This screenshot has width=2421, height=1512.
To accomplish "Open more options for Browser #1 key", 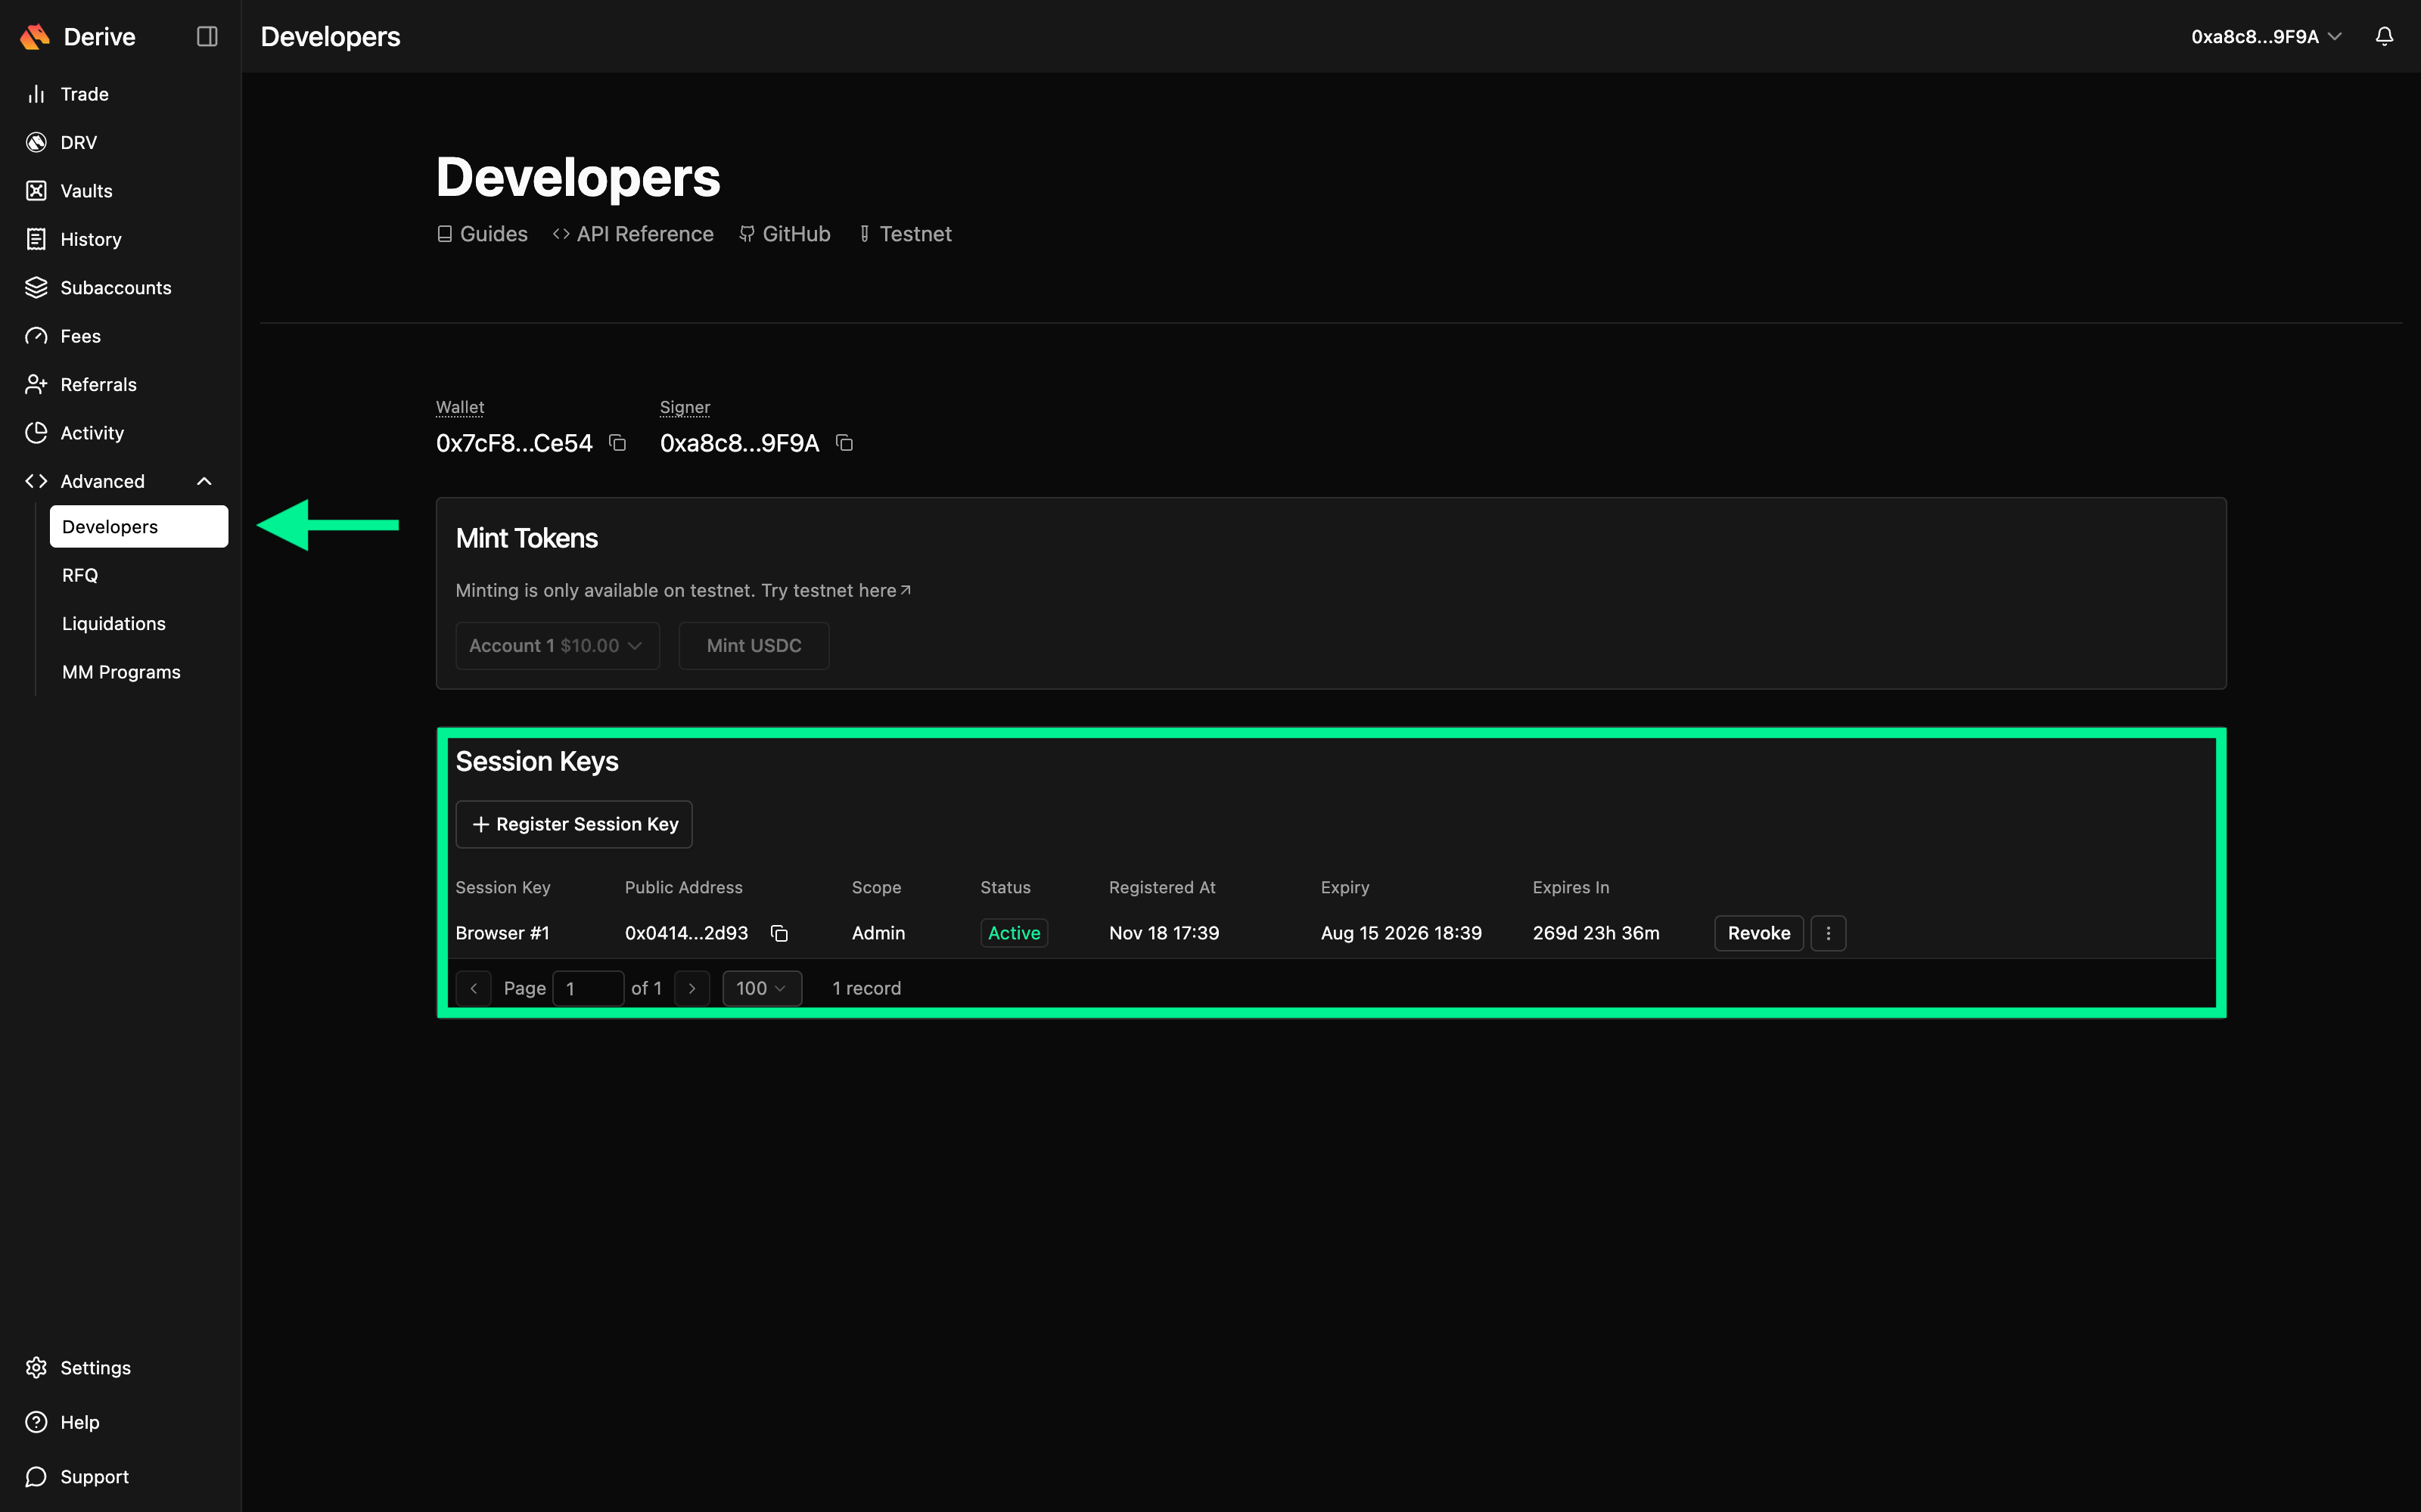I will point(1828,933).
